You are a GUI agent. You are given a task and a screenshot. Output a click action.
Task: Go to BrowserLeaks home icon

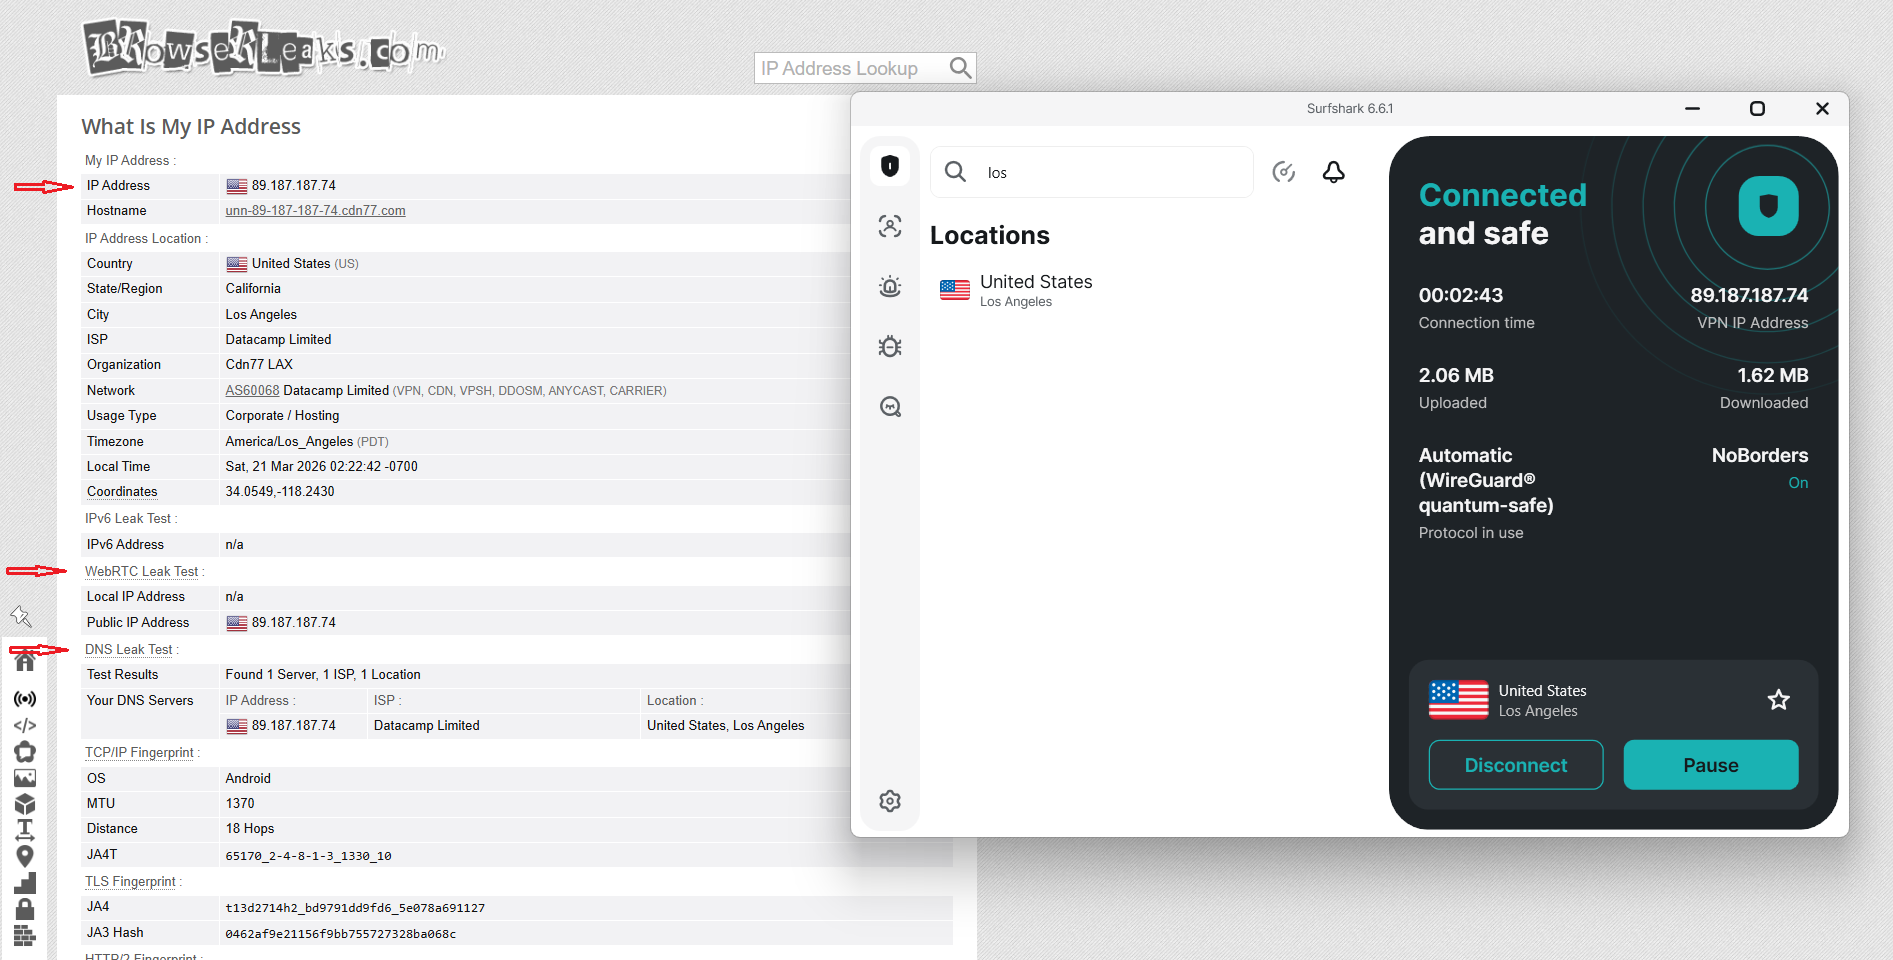tap(25, 660)
